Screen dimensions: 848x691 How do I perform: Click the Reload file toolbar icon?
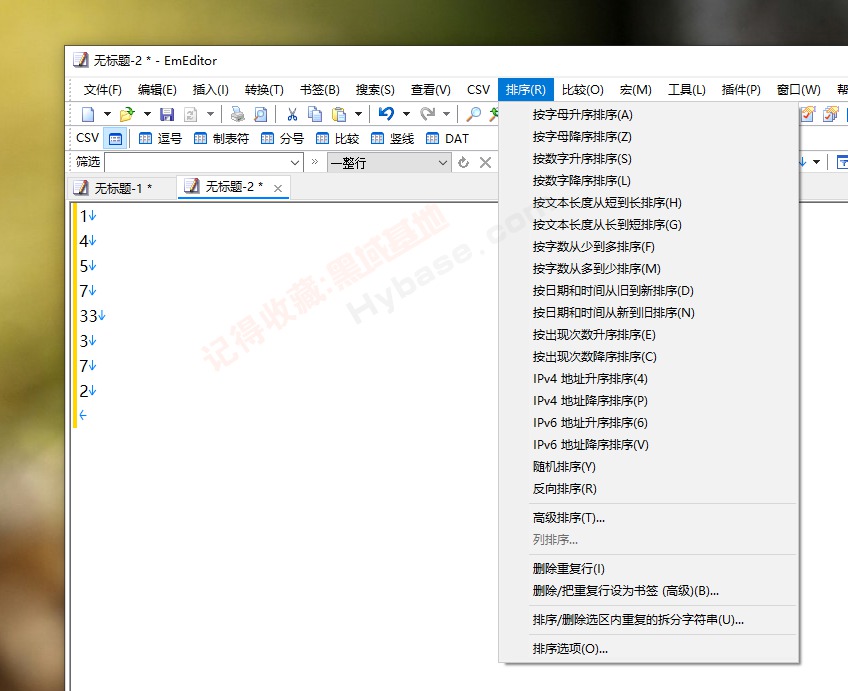(x=190, y=114)
